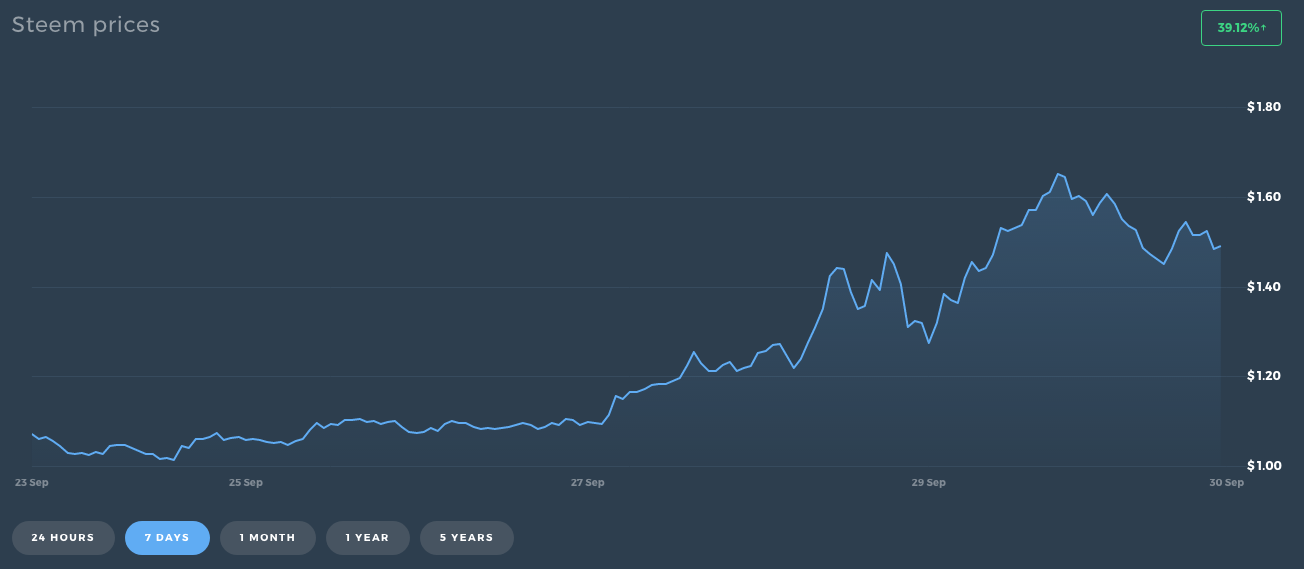
Task: Click the $1.60 axis label
Action: [1264, 197]
